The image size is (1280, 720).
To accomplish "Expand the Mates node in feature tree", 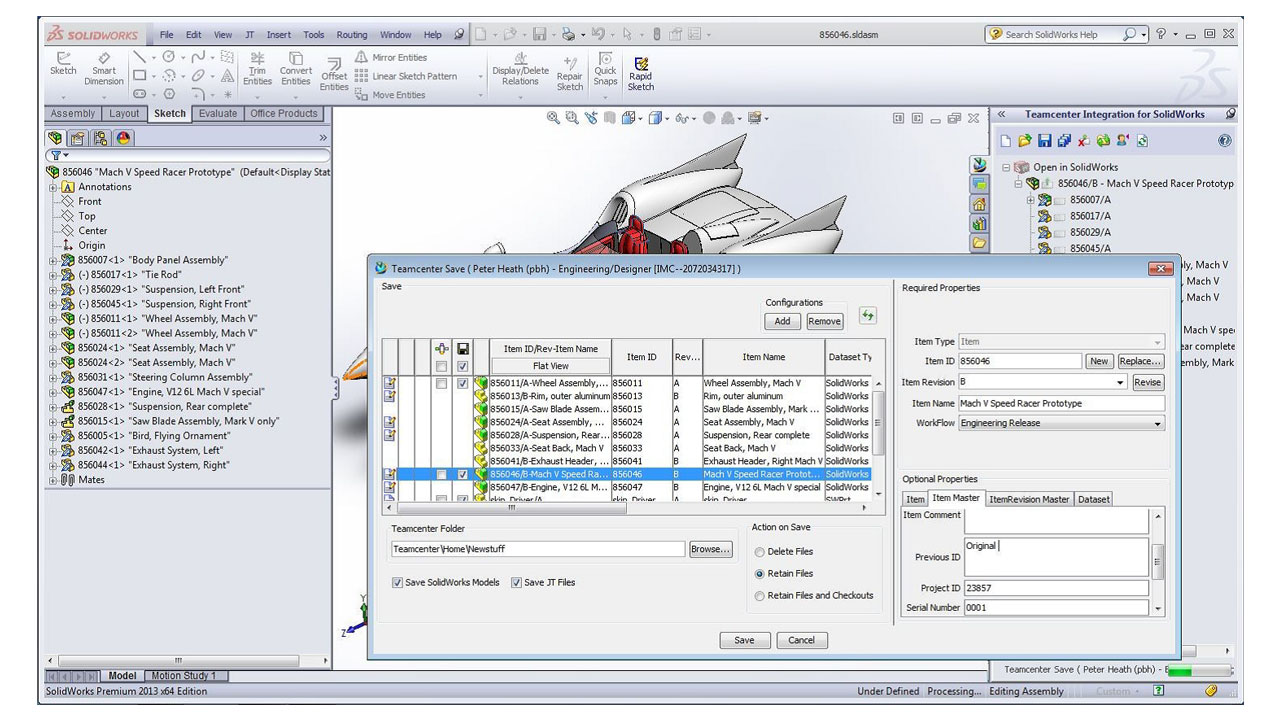I will pyautogui.click(x=53, y=479).
